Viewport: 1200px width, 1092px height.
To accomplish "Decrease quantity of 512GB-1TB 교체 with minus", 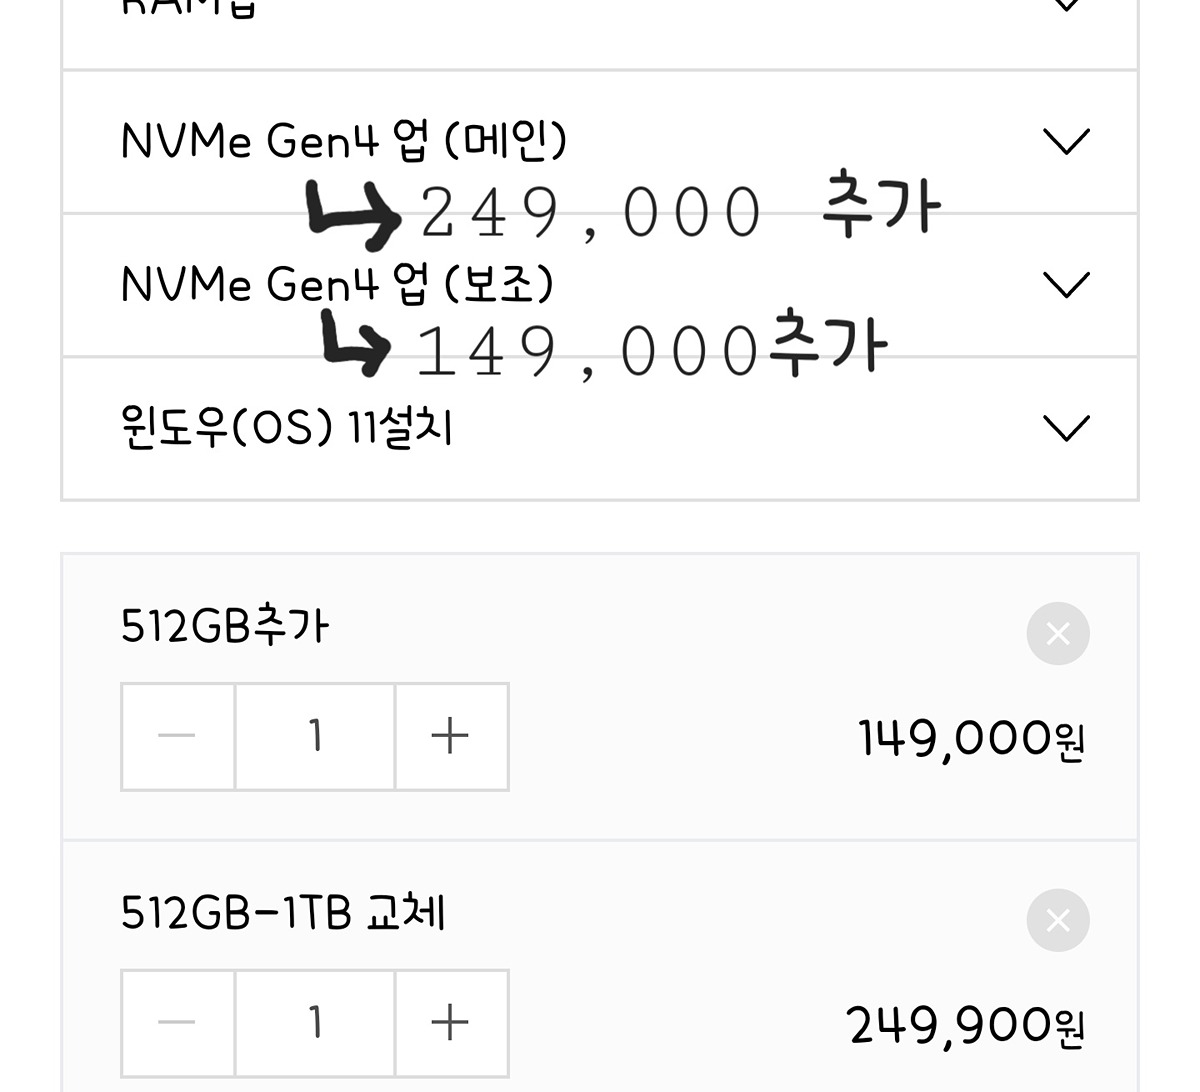I will [177, 1023].
